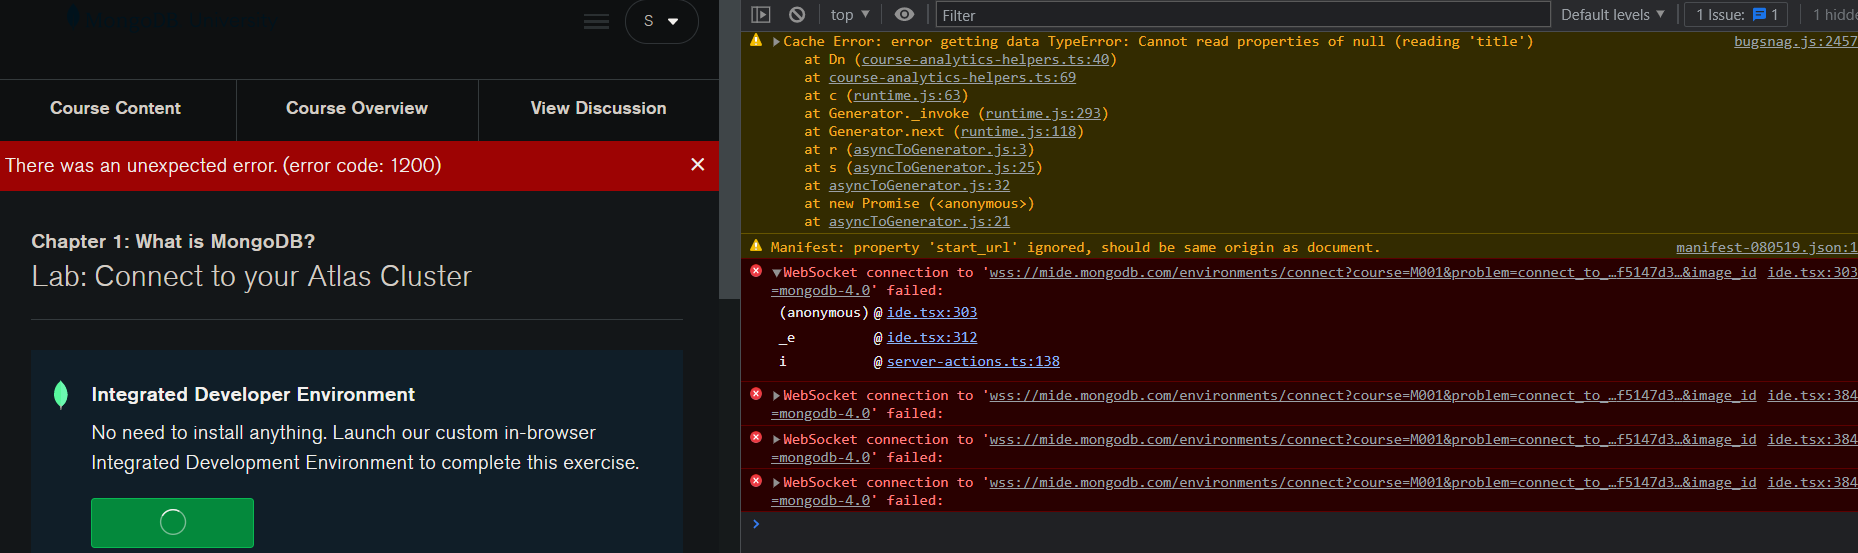Toggle the DevTools console sidebar
This screenshot has width=1858, height=553.
(x=761, y=15)
